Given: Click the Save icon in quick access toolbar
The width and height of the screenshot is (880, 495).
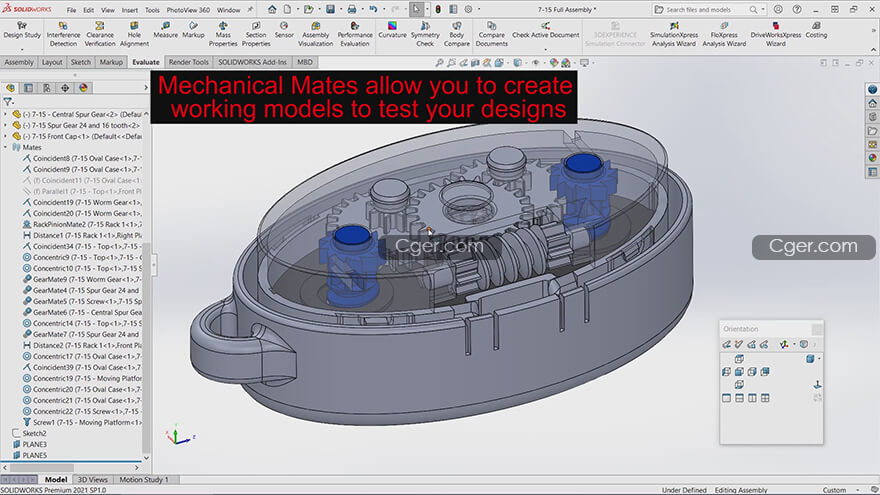Looking at the screenshot, I should (331, 10).
